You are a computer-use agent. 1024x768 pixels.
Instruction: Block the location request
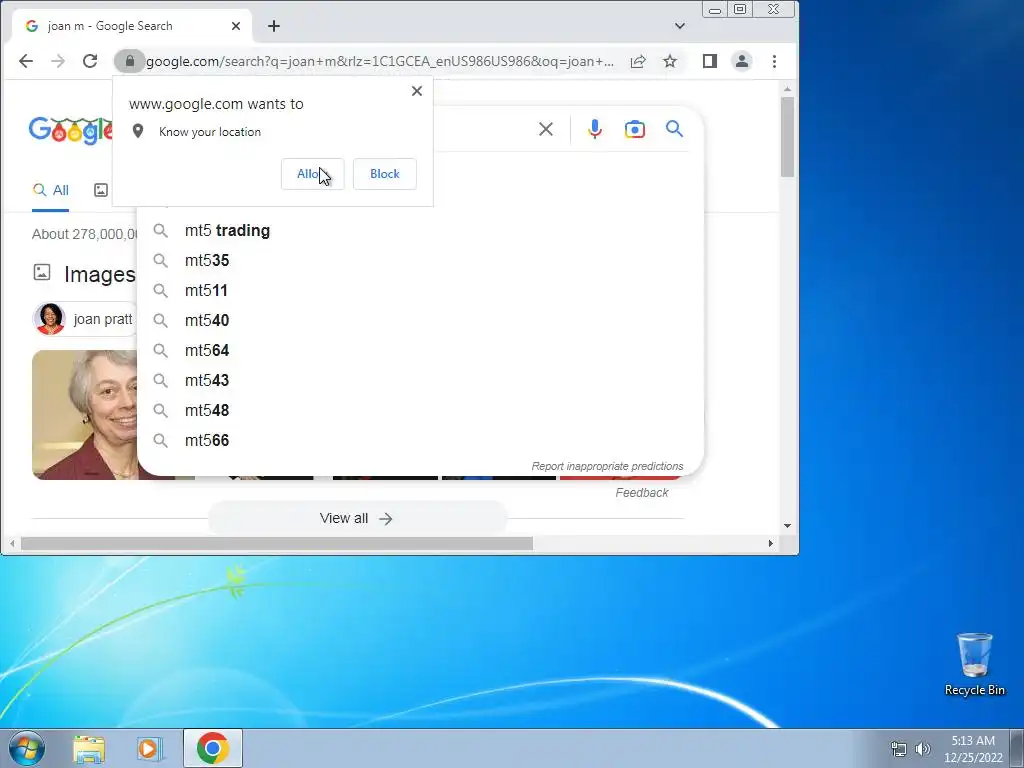(x=385, y=174)
